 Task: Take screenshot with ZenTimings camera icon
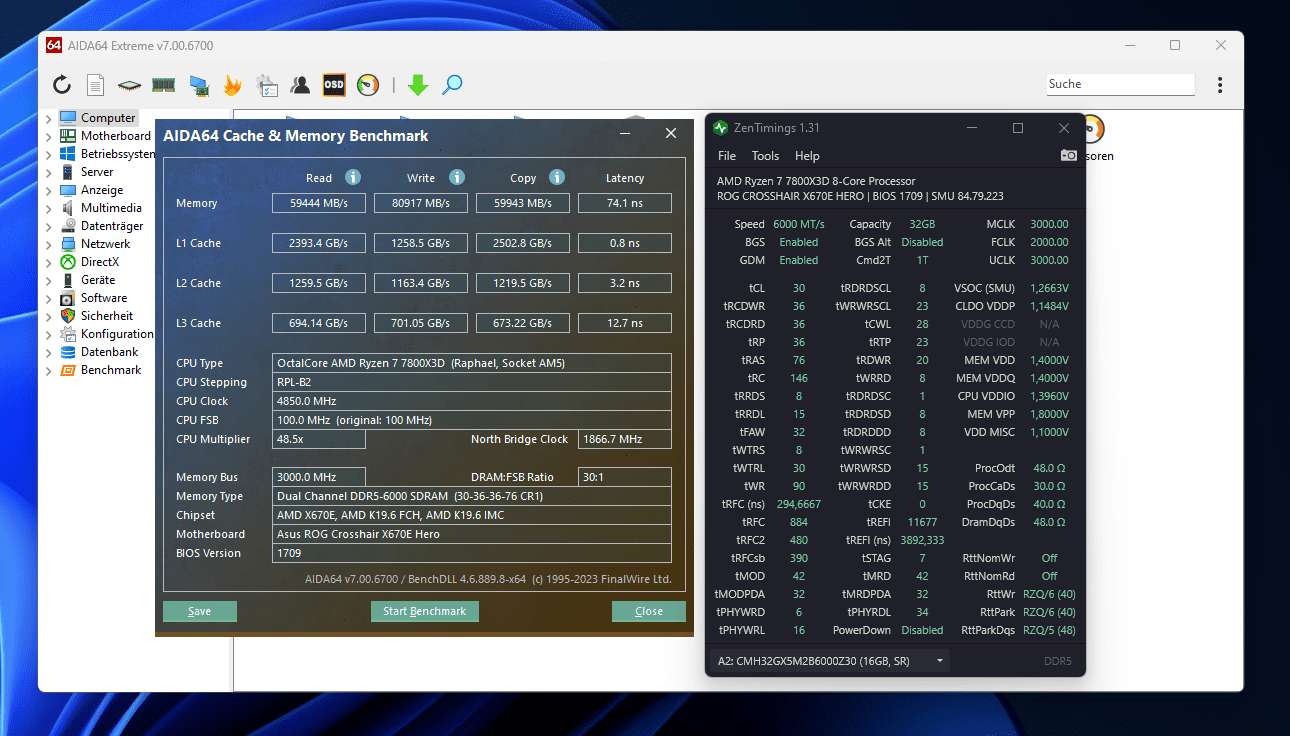point(1069,155)
